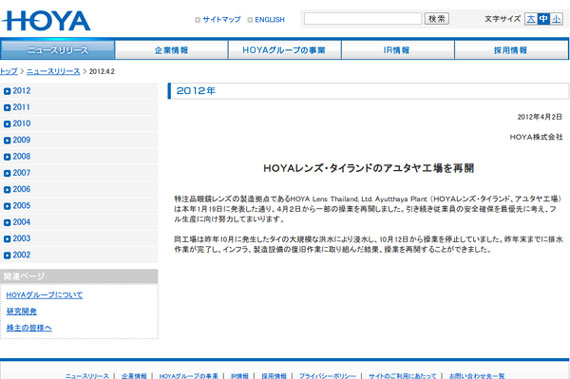Viewport: 570px width, 379px height.
Task: Open 2008 news archive text link
Action: (x=21, y=157)
